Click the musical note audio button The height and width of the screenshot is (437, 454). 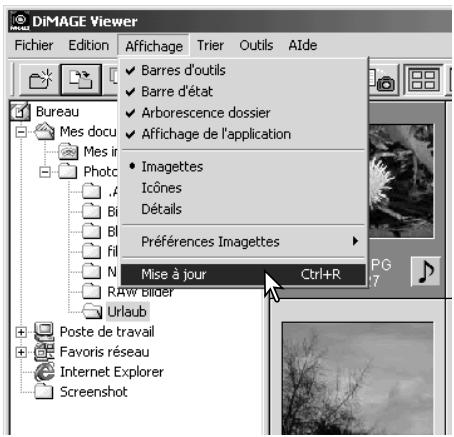[426, 271]
